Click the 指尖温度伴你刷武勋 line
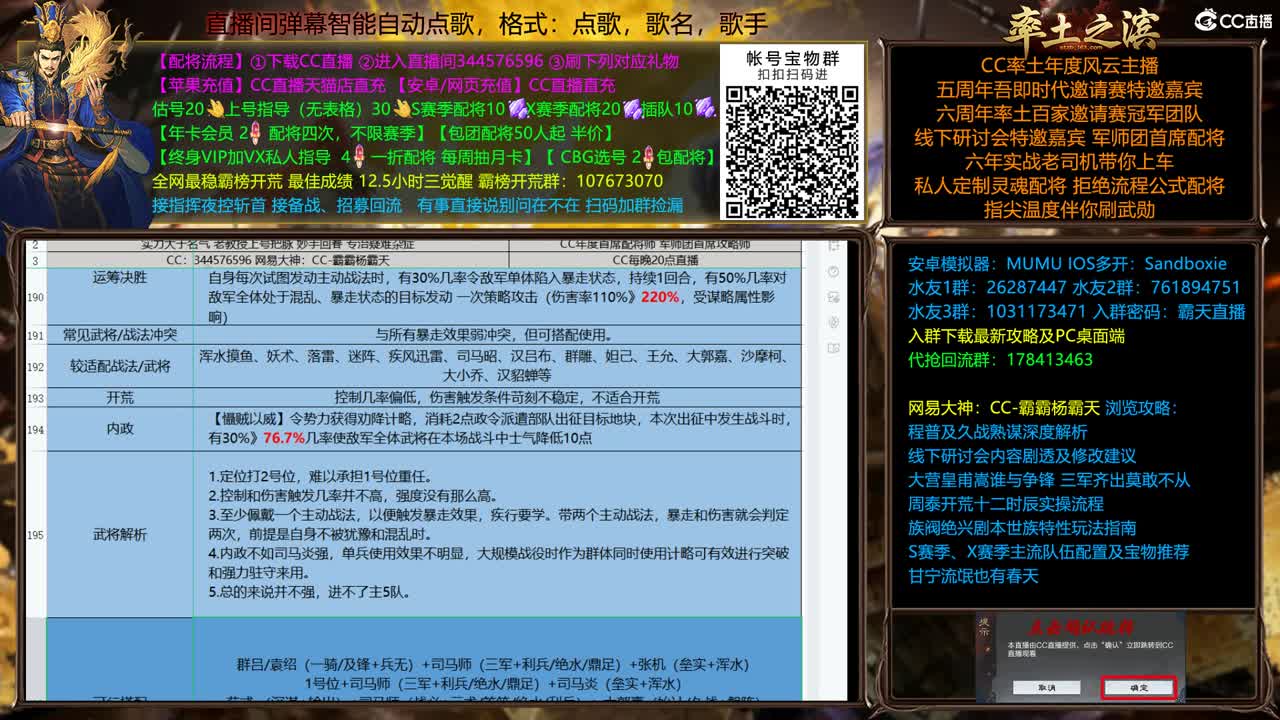The image size is (1280, 720). pyautogui.click(x=1069, y=210)
